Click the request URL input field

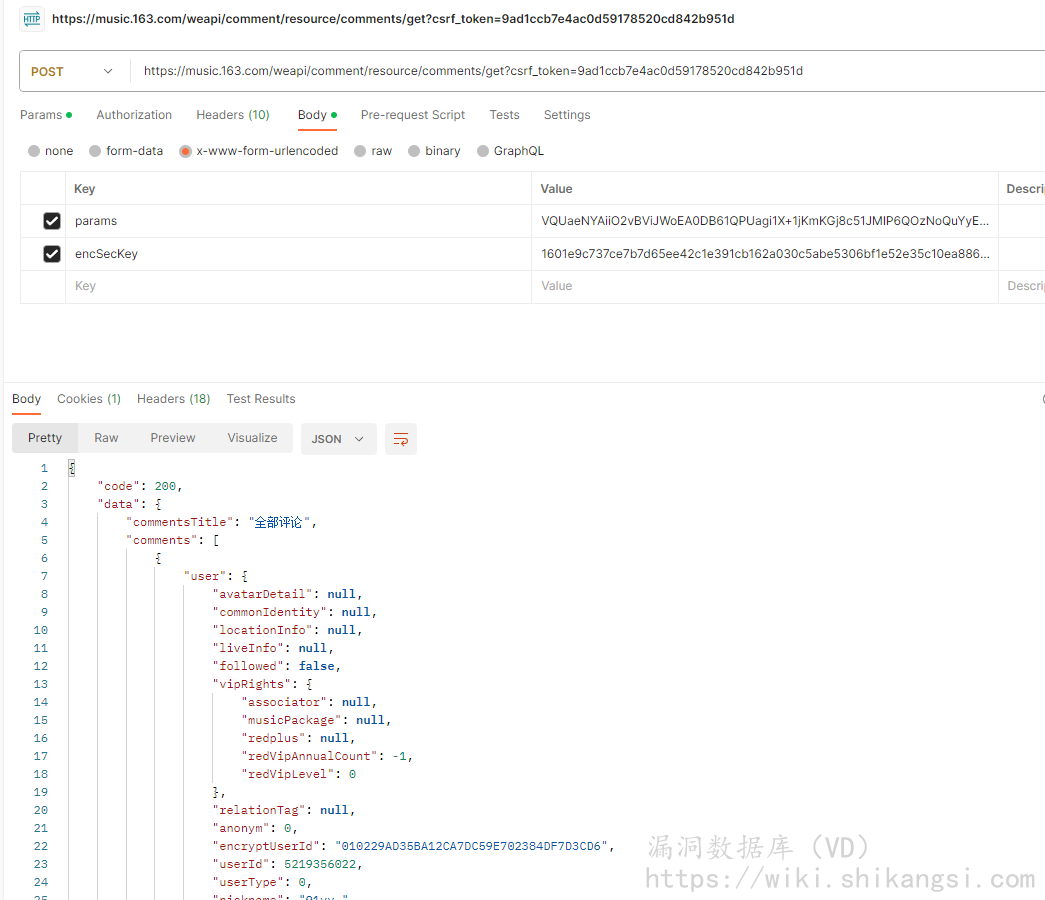580,71
